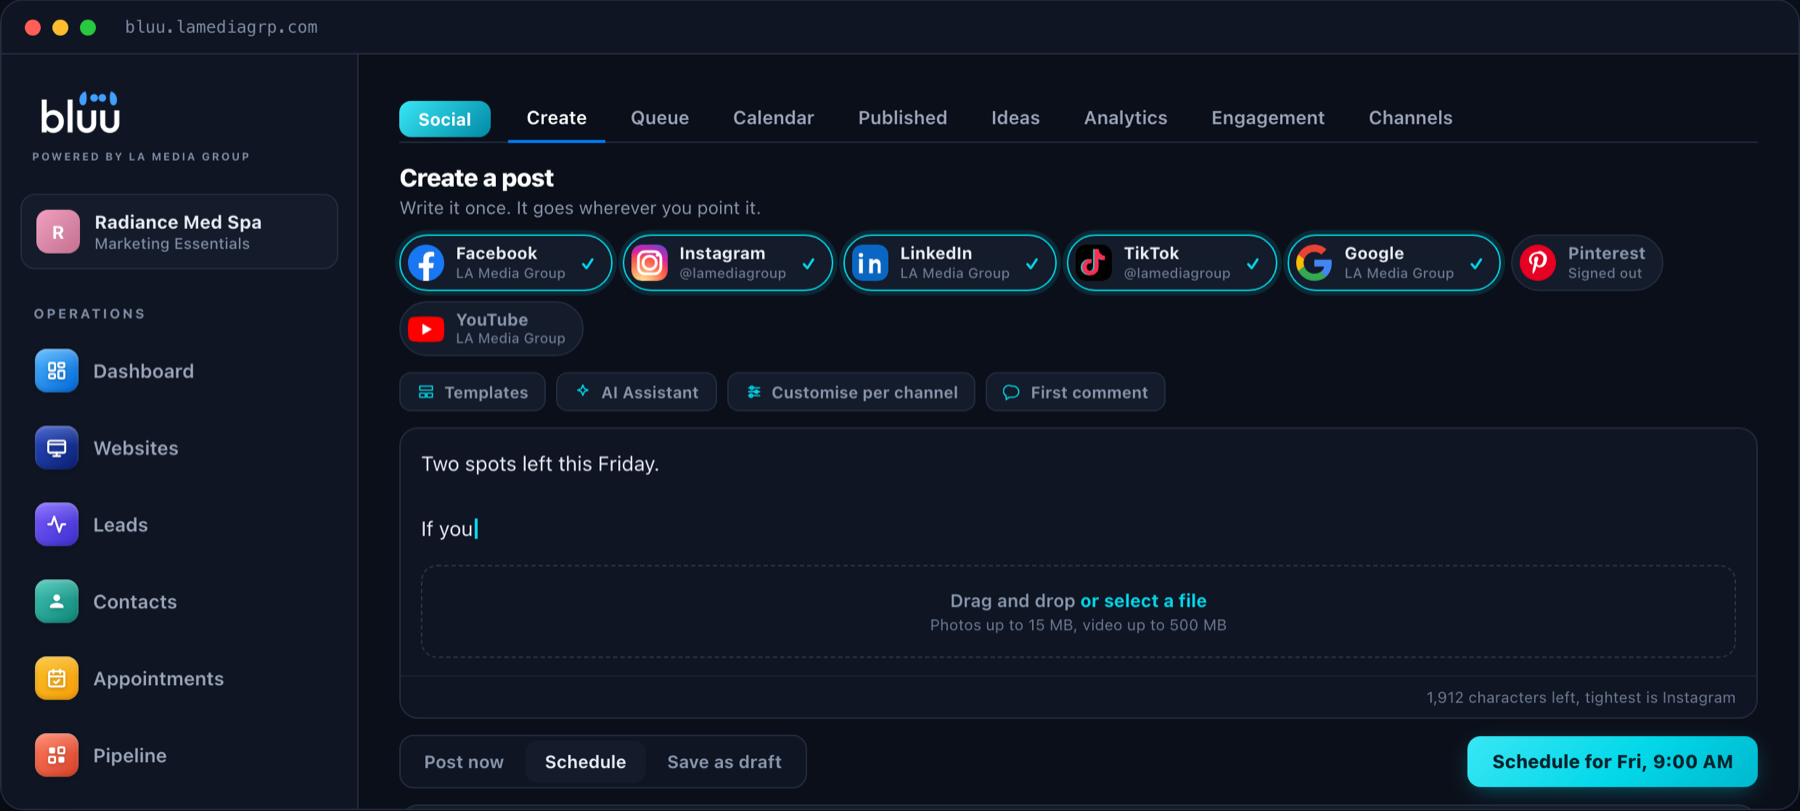Image resolution: width=1800 pixels, height=811 pixels.
Task: Click the Facebook logo icon
Action: tap(426, 263)
